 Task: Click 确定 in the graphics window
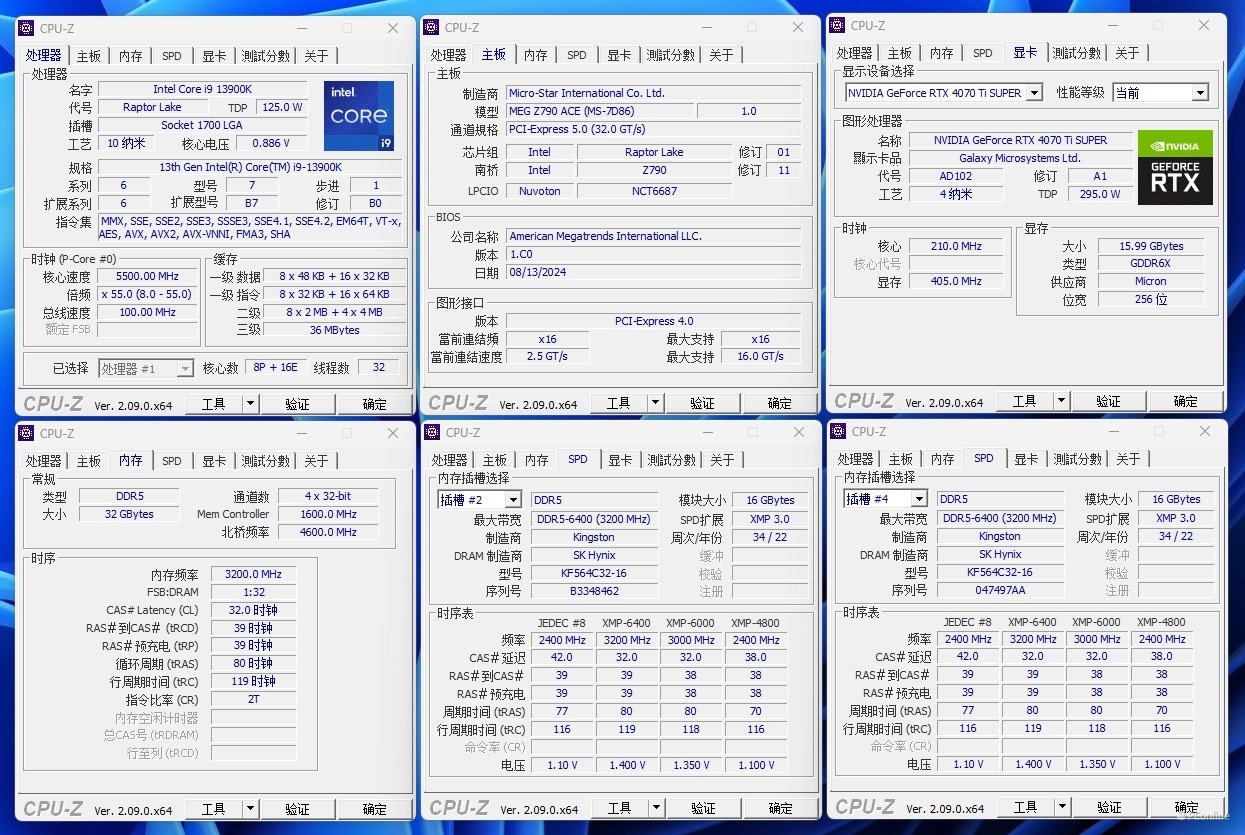[1186, 401]
